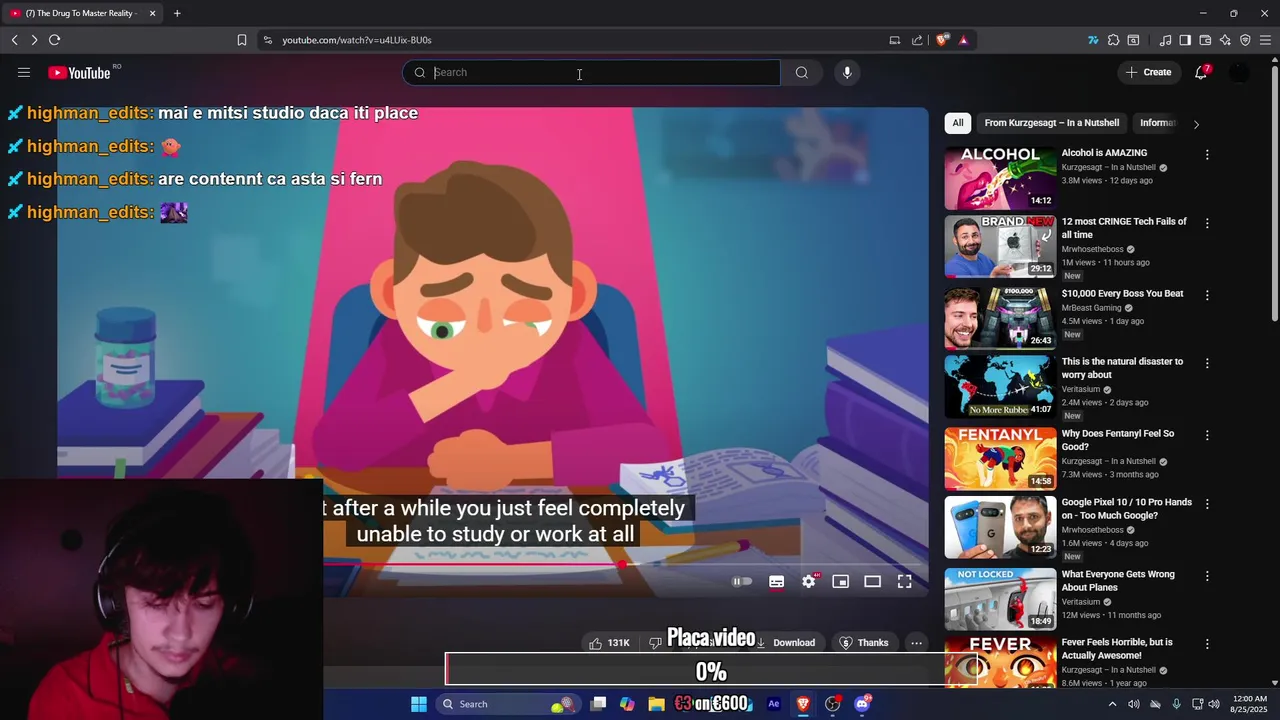Open the three-dot more actions under the video

pos(916,643)
